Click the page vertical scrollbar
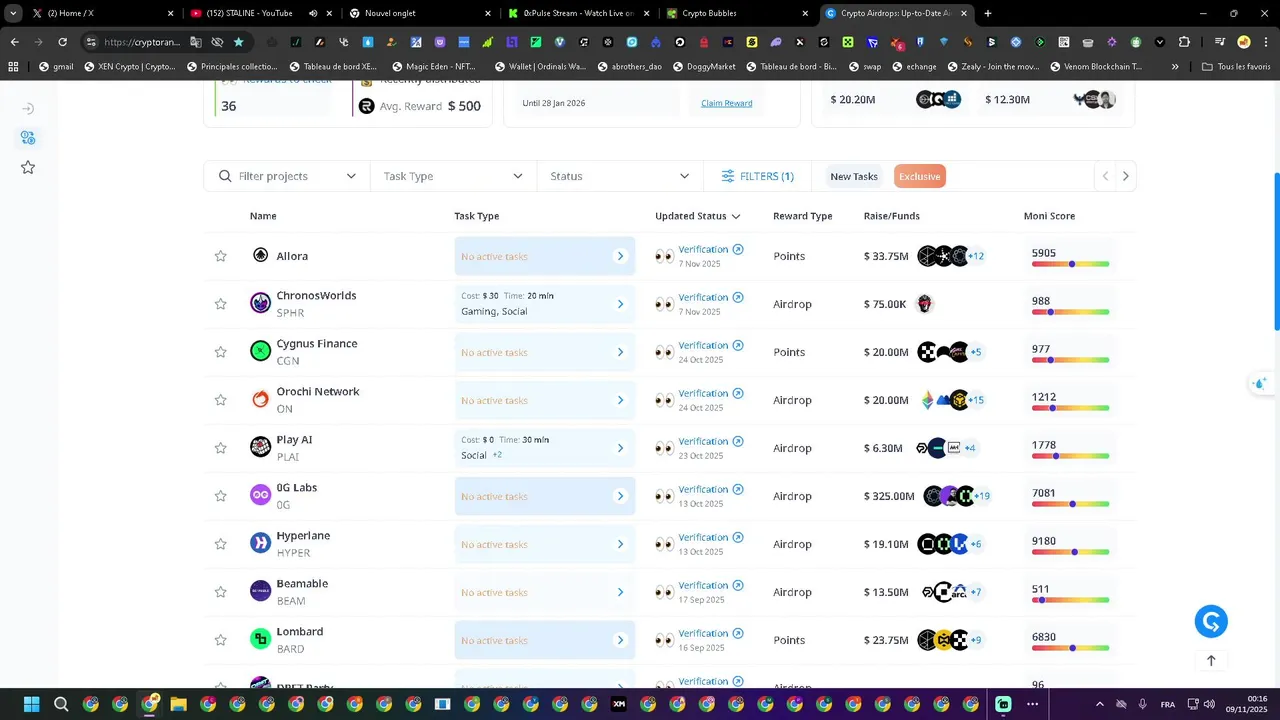Image resolution: width=1280 pixels, height=720 pixels. point(1275,252)
